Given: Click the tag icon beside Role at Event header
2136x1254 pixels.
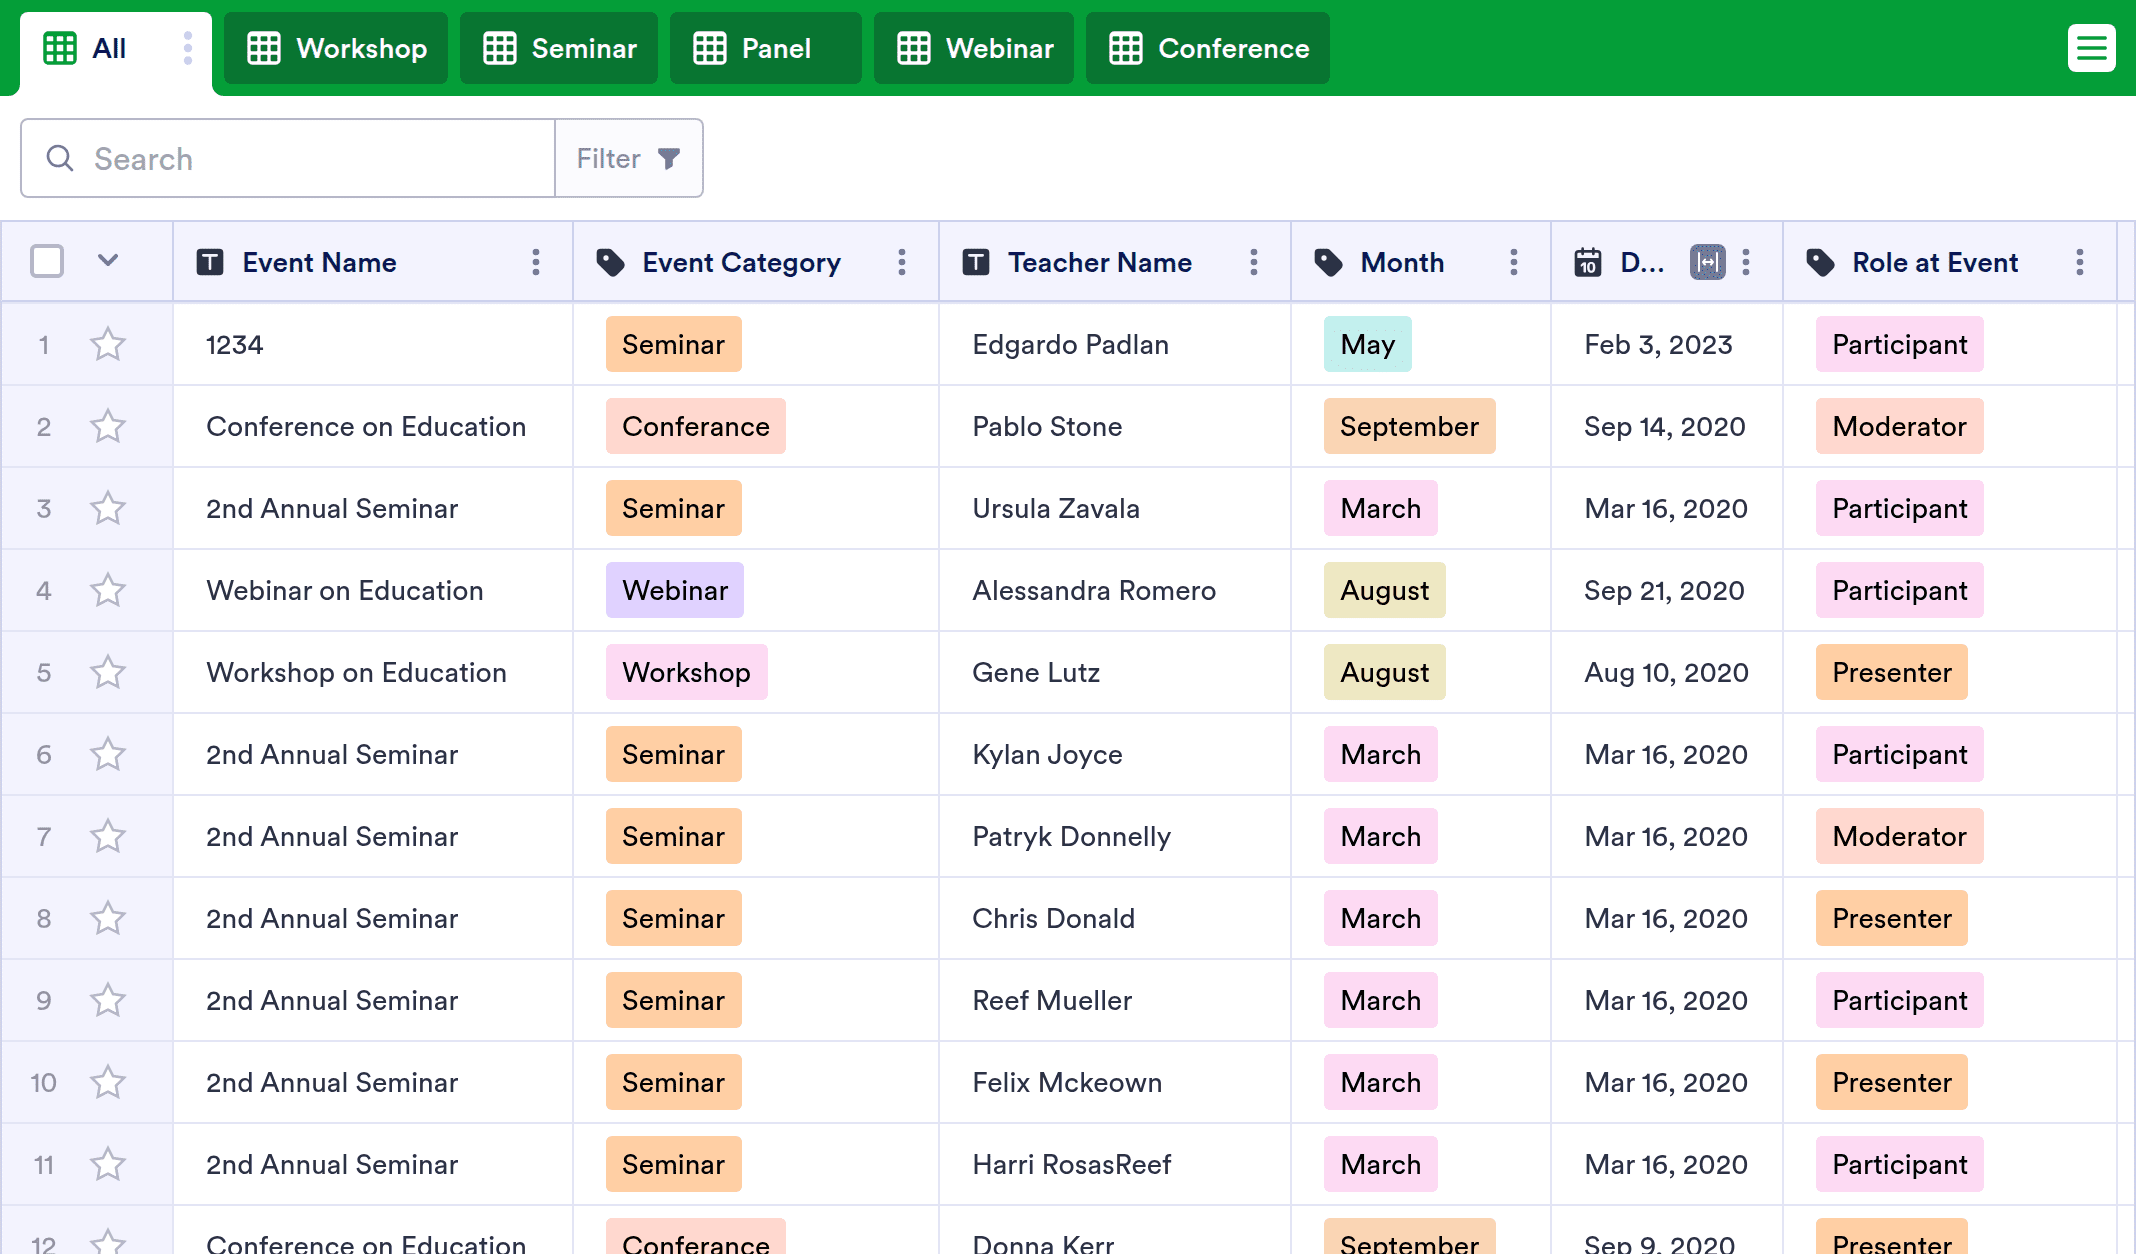Looking at the screenshot, I should pos(1820,262).
